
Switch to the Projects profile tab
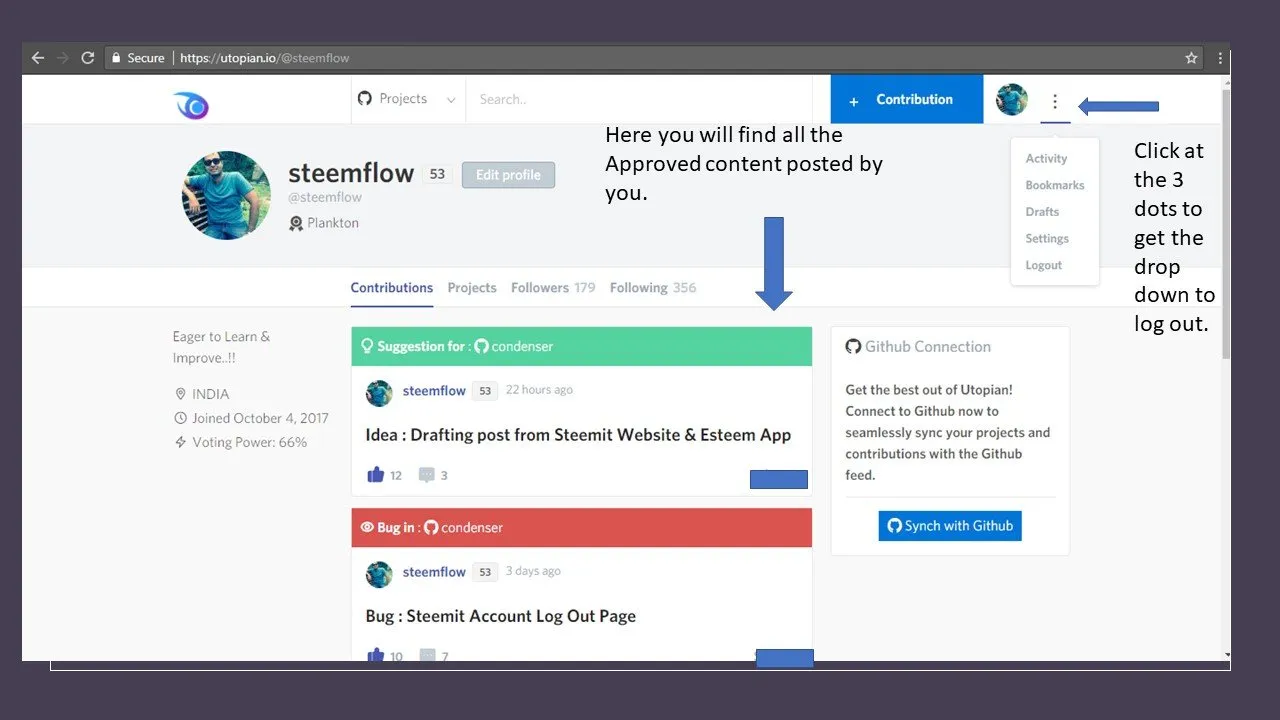pos(472,288)
